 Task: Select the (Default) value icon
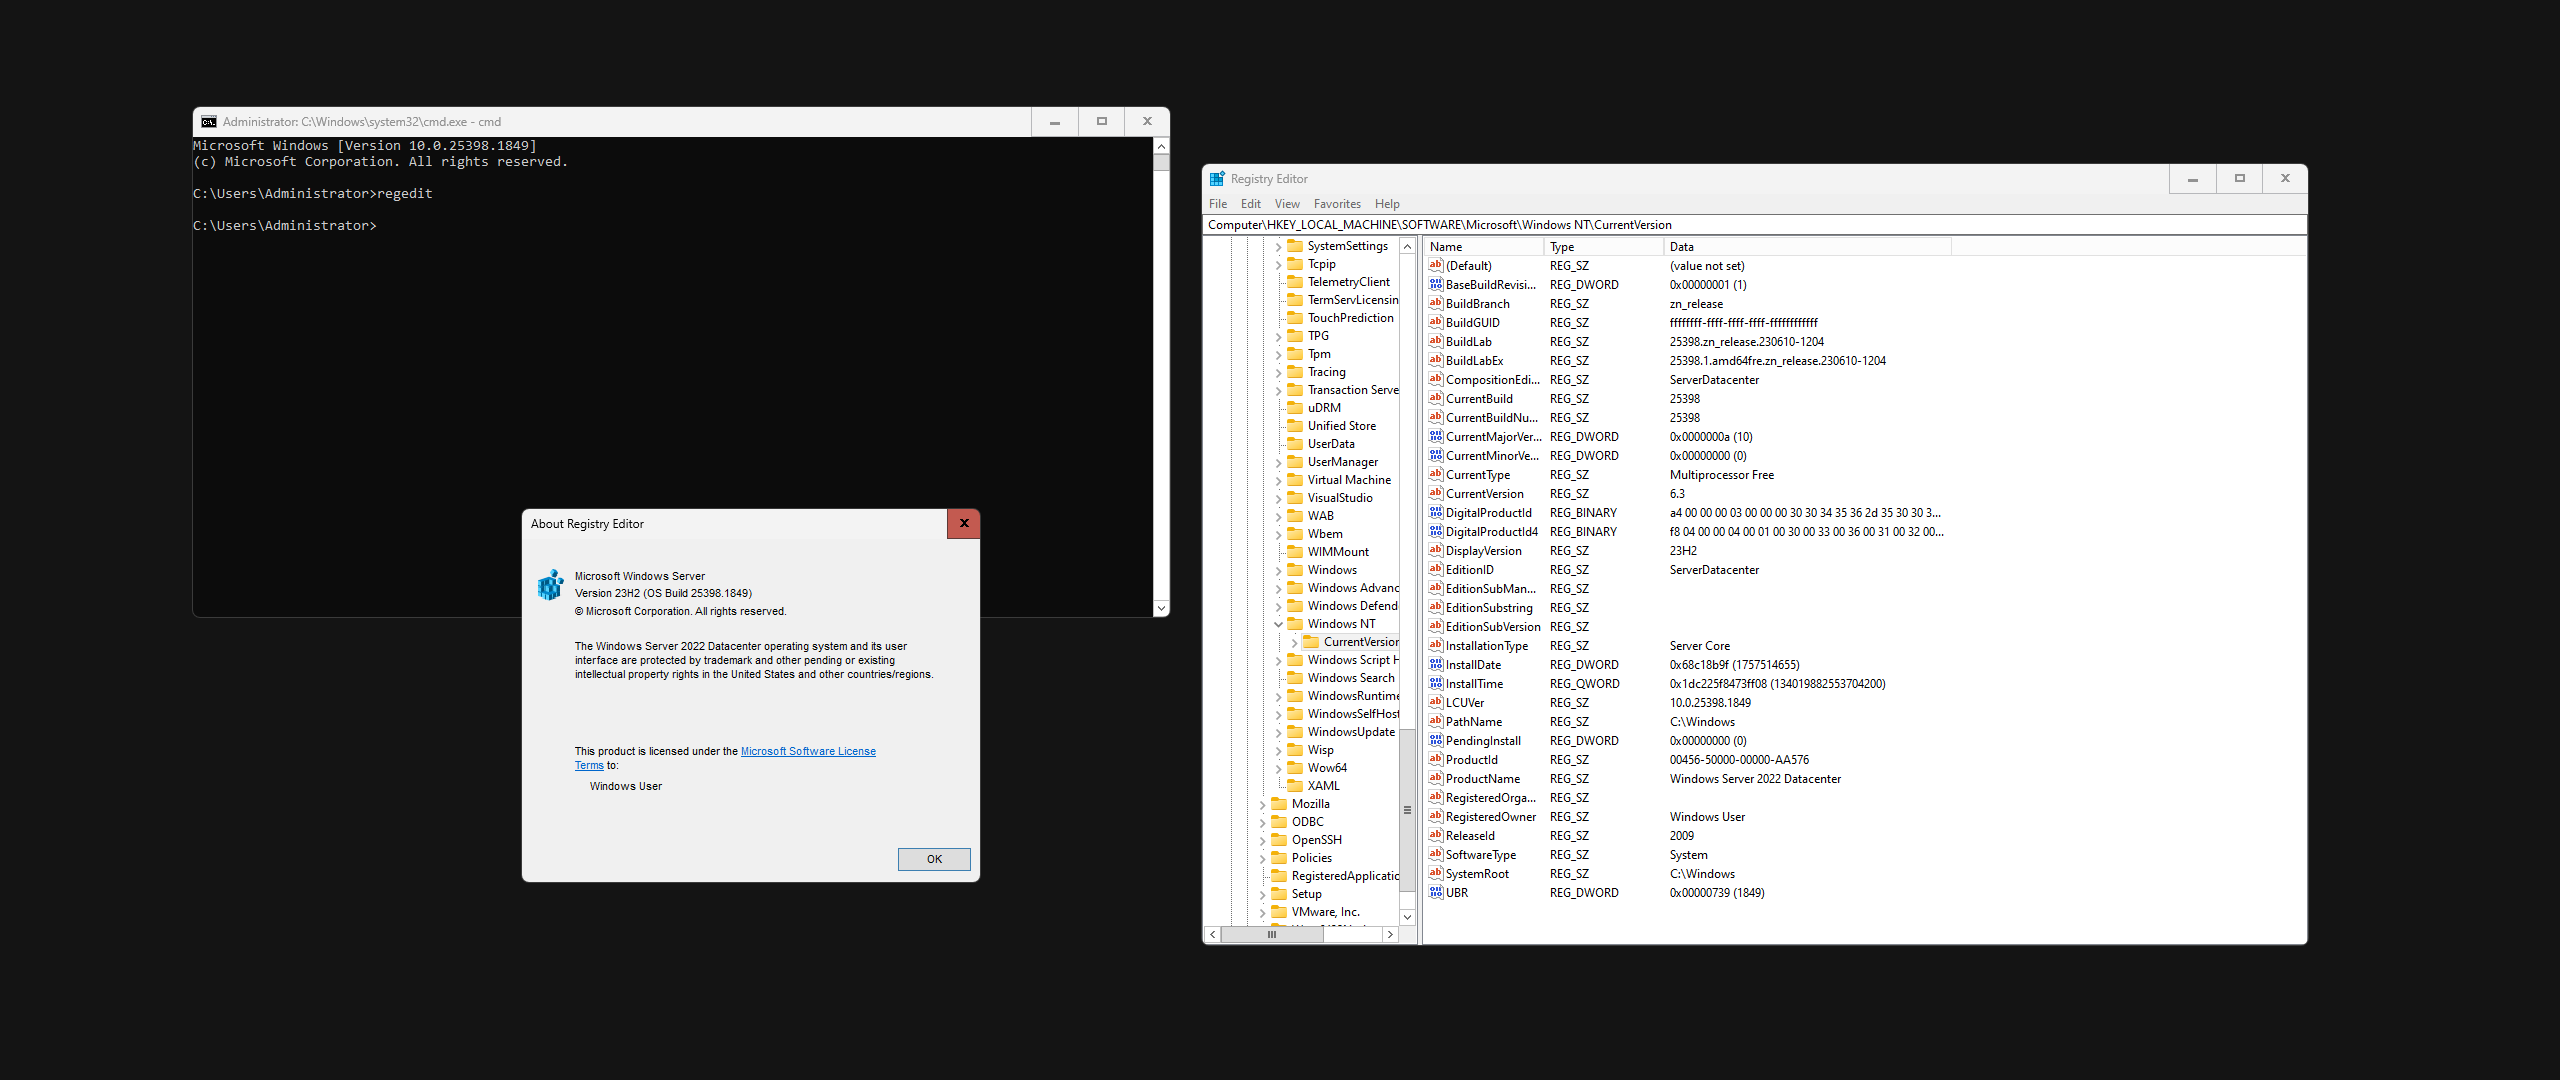1436,265
